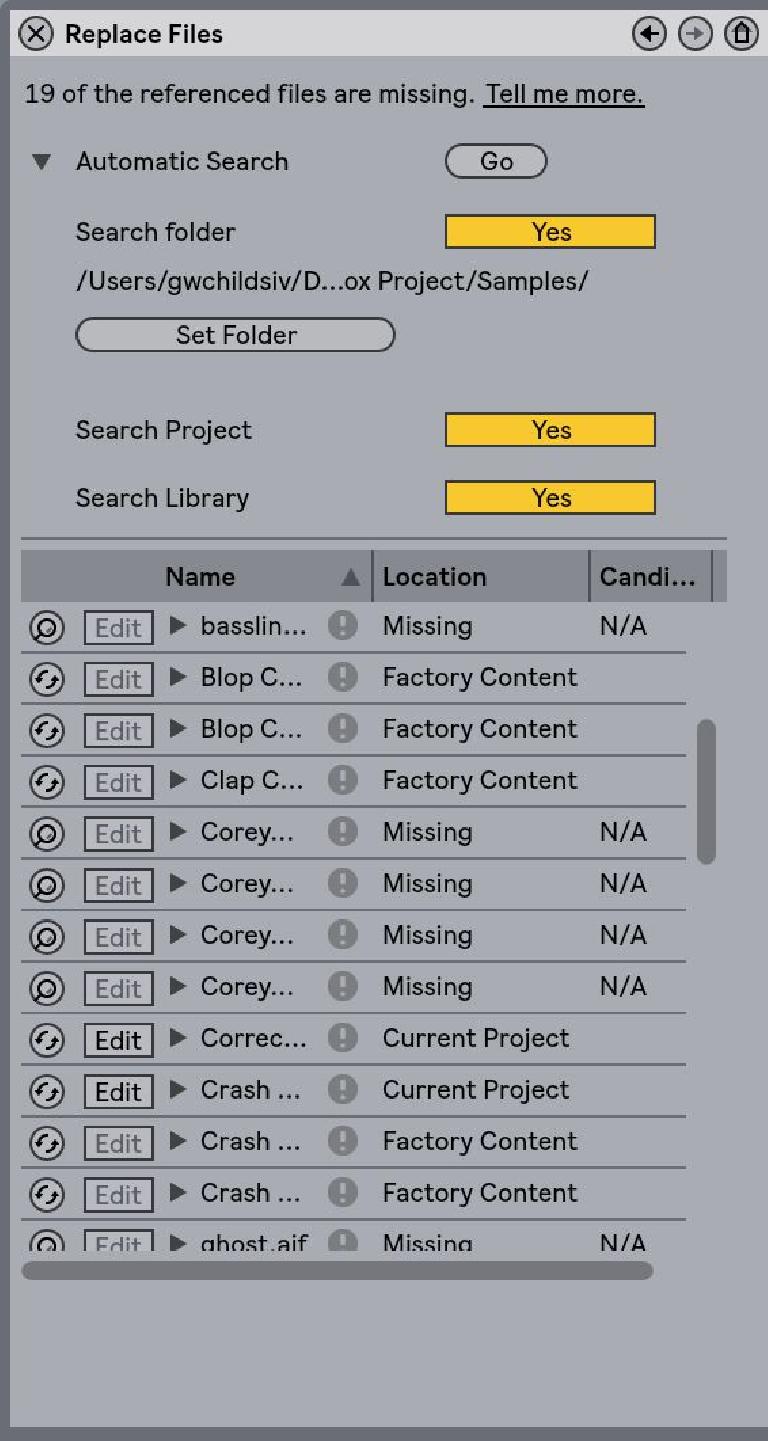Click the Go button
768x1441 pixels.
[x=496, y=161]
